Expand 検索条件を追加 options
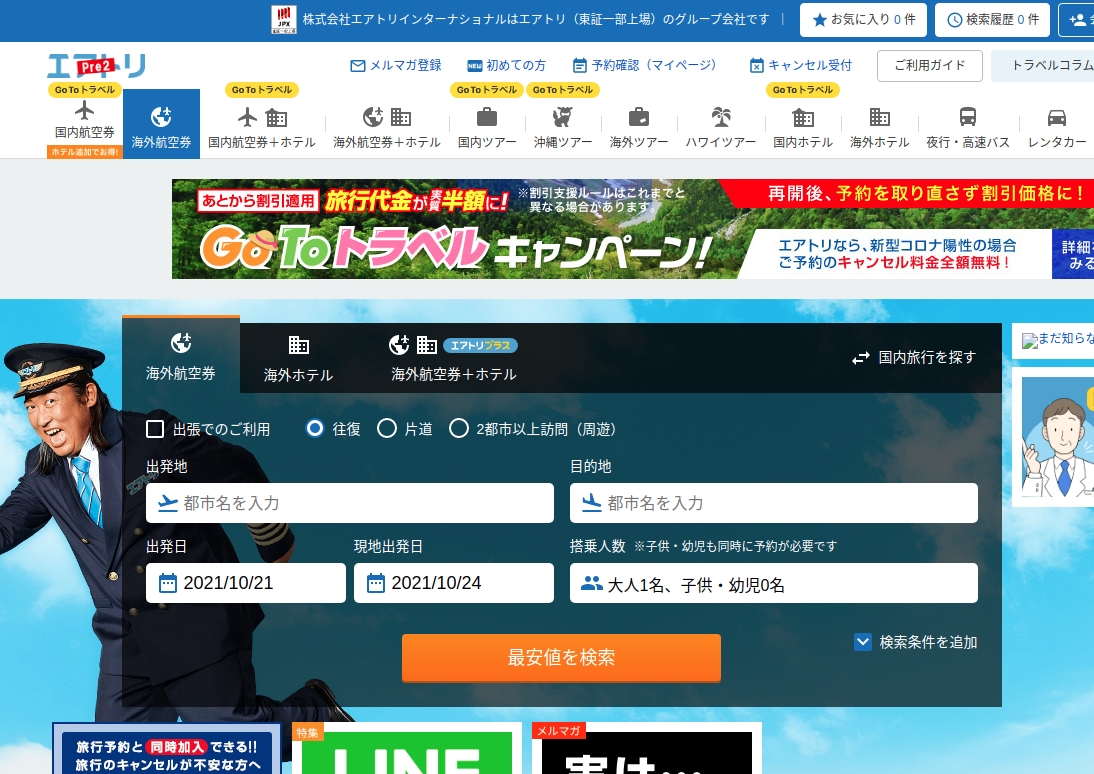Viewport: 1094px width, 774px height. 915,642
